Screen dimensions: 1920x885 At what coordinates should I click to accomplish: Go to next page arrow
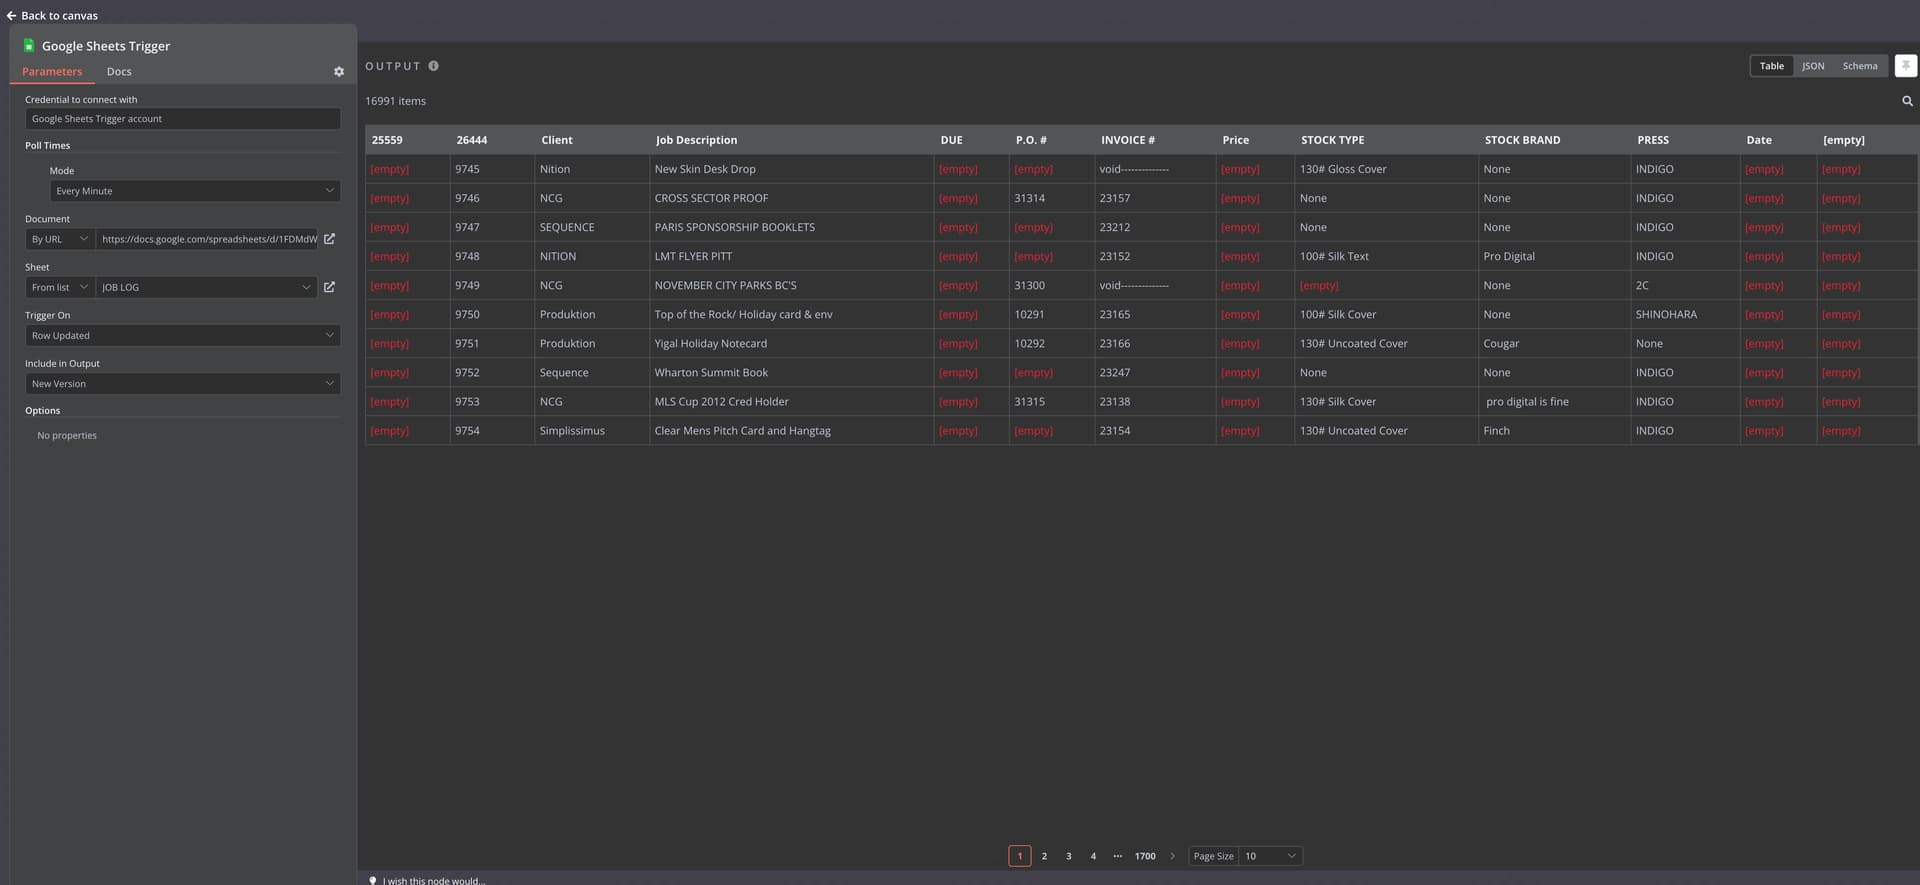(x=1173, y=856)
